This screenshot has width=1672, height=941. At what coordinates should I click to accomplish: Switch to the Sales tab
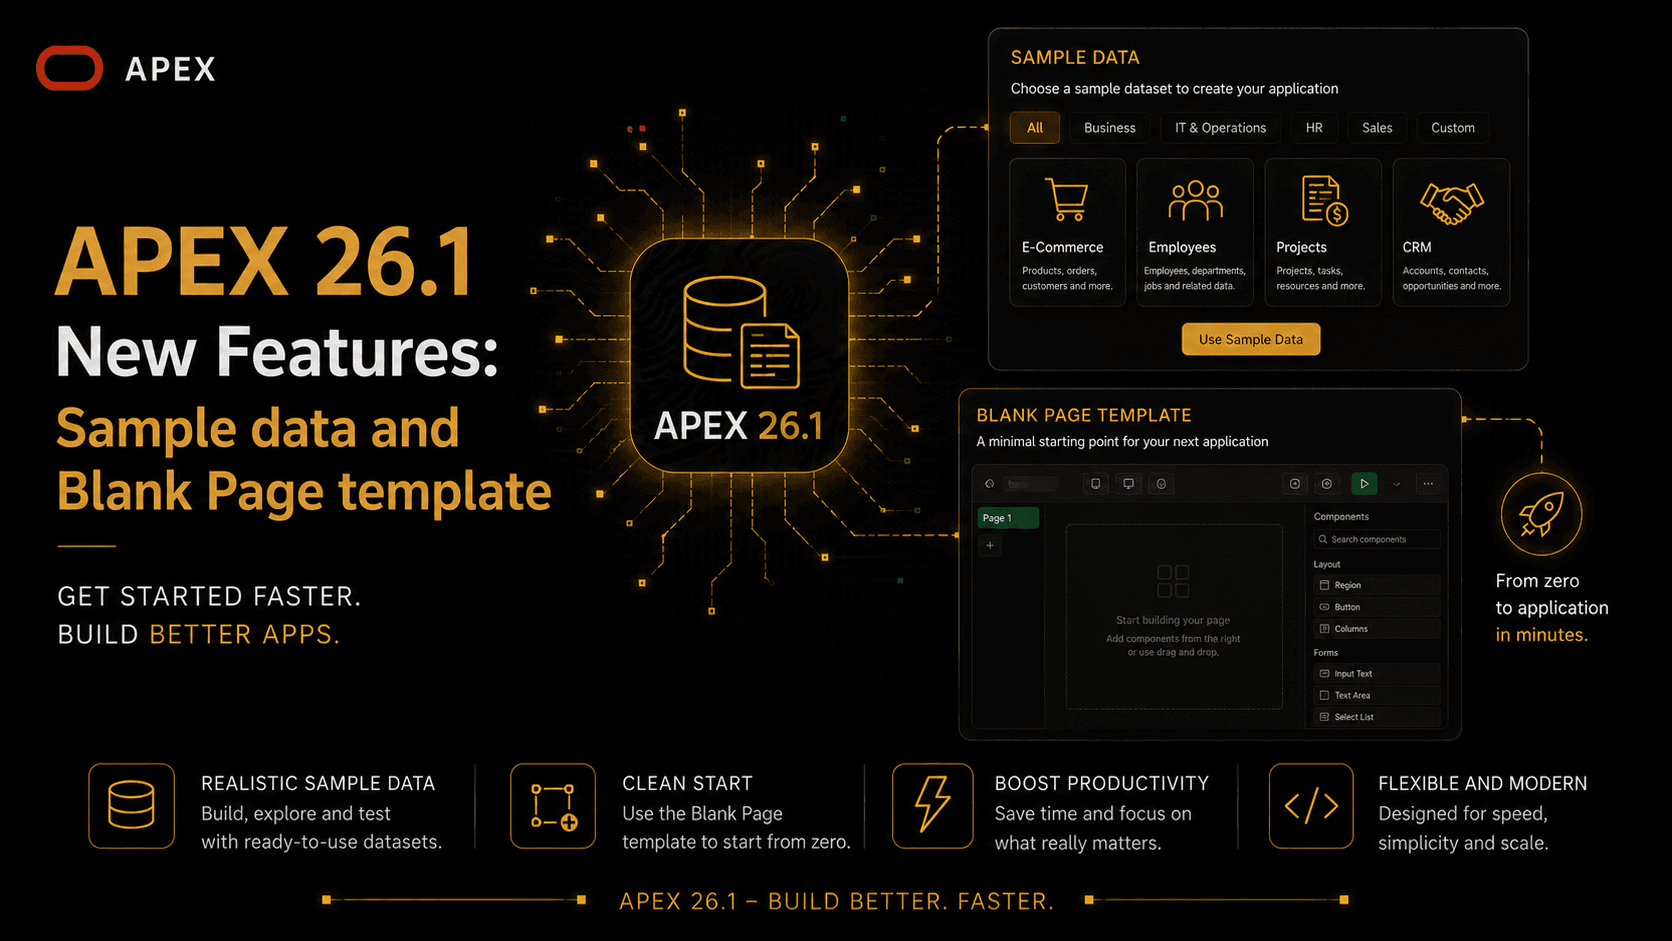pyautogui.click(x=1377, y=128)
